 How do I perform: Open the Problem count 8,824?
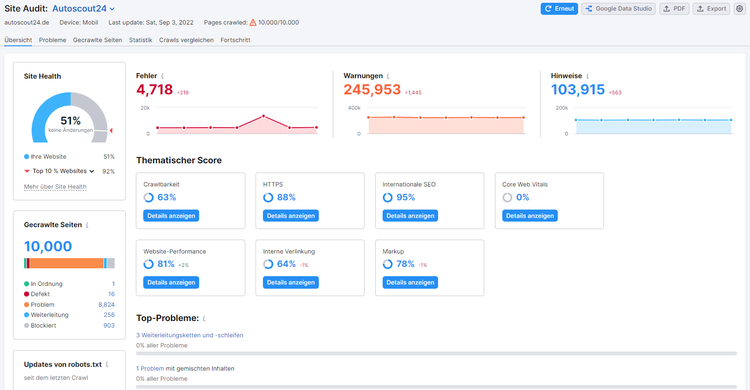click(x=107, y=305)
